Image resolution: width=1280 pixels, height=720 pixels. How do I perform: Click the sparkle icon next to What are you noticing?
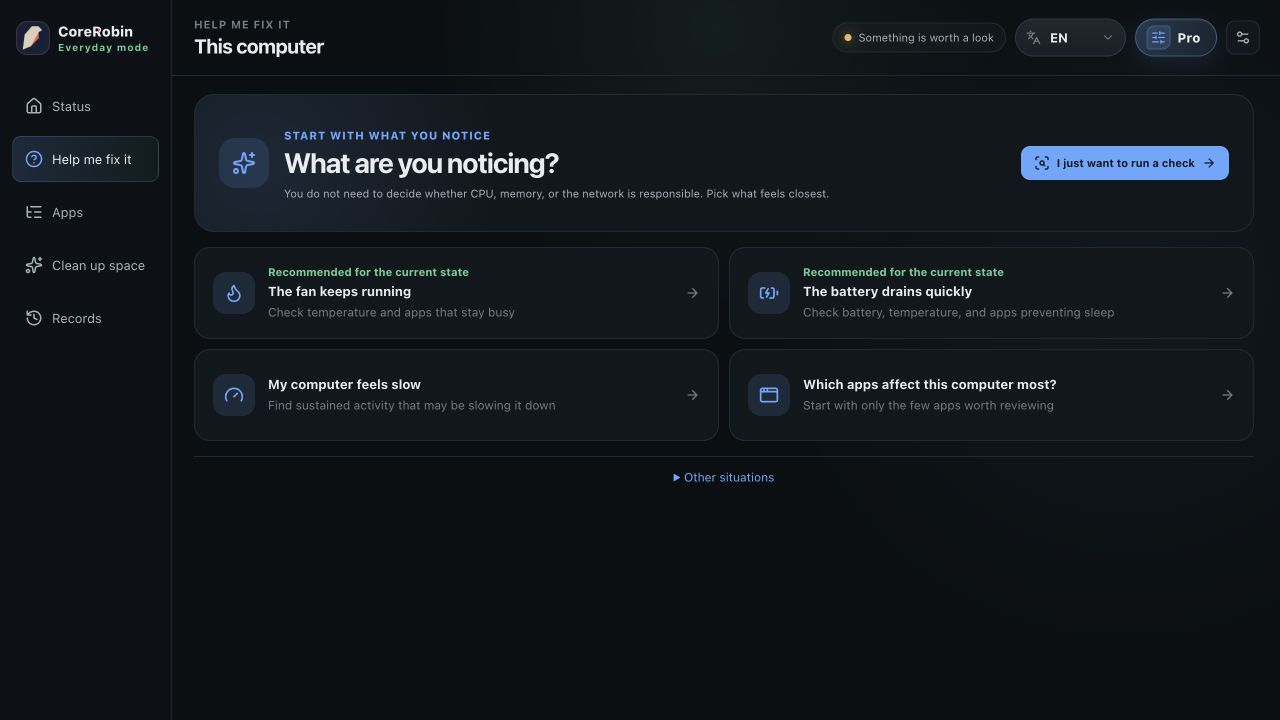tap(244, 163)
